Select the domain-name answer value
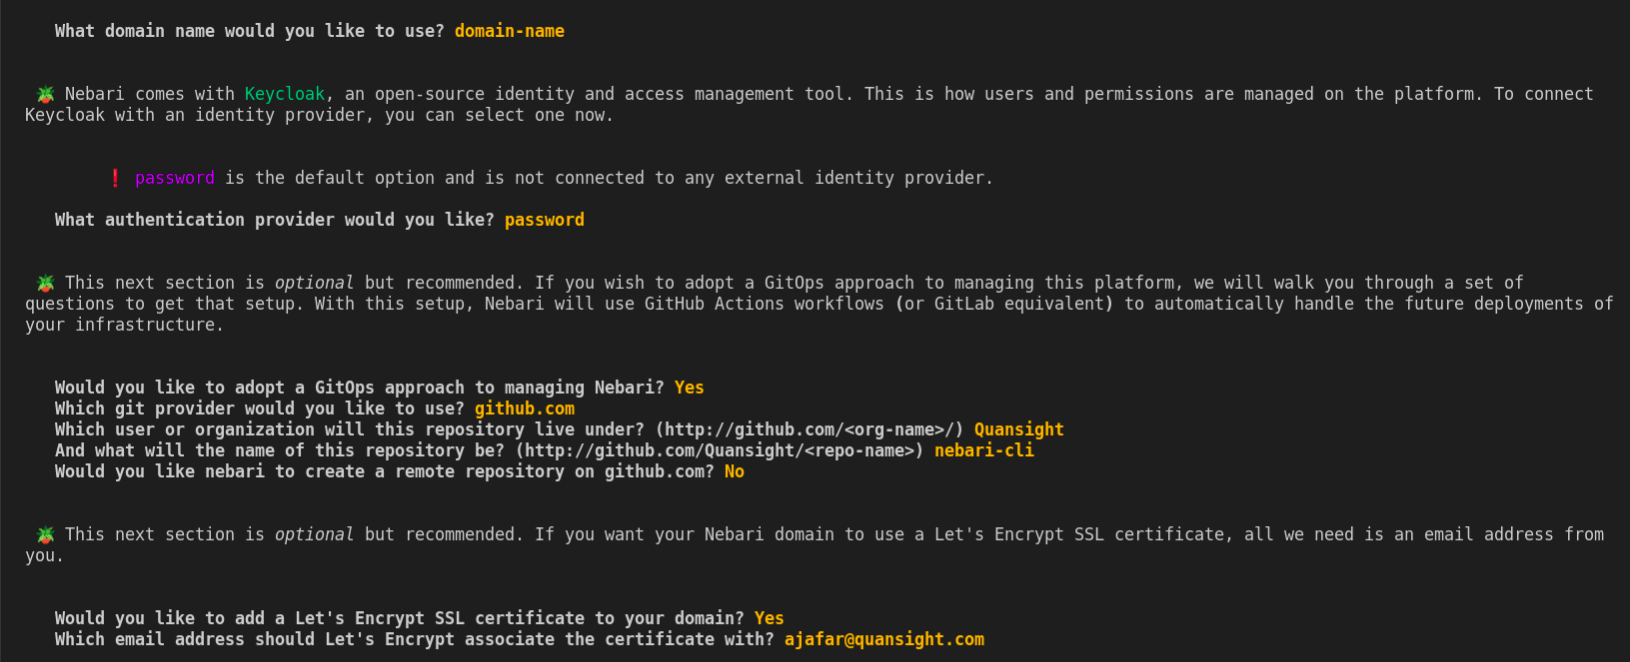The width and height of the screenshot is (1630, 662). pyautogui.click(x=510, y=31)
